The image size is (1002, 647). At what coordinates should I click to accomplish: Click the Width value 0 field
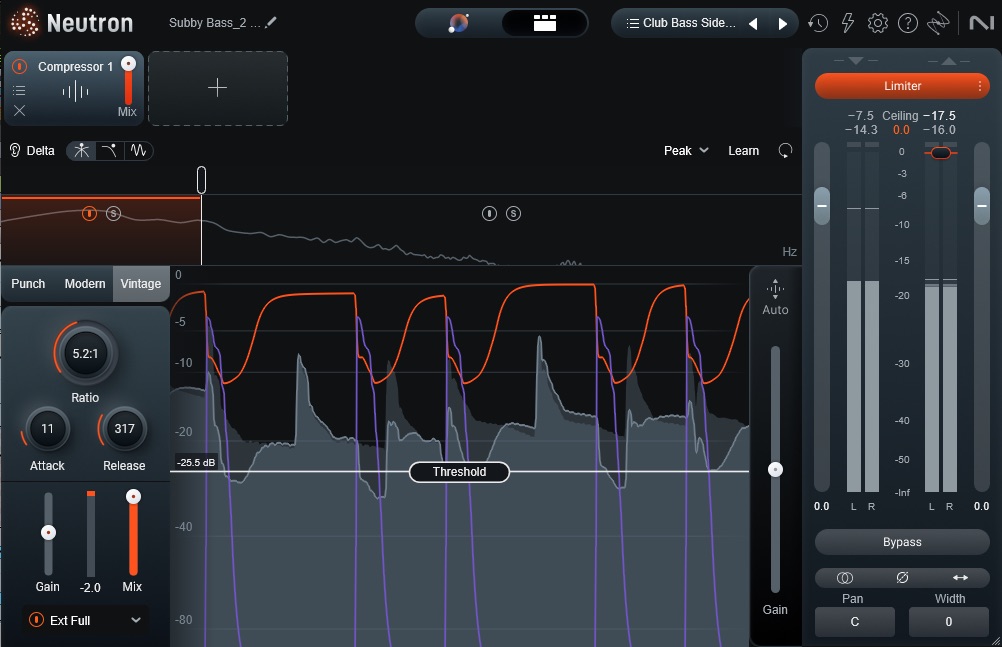tap(948, 621)
